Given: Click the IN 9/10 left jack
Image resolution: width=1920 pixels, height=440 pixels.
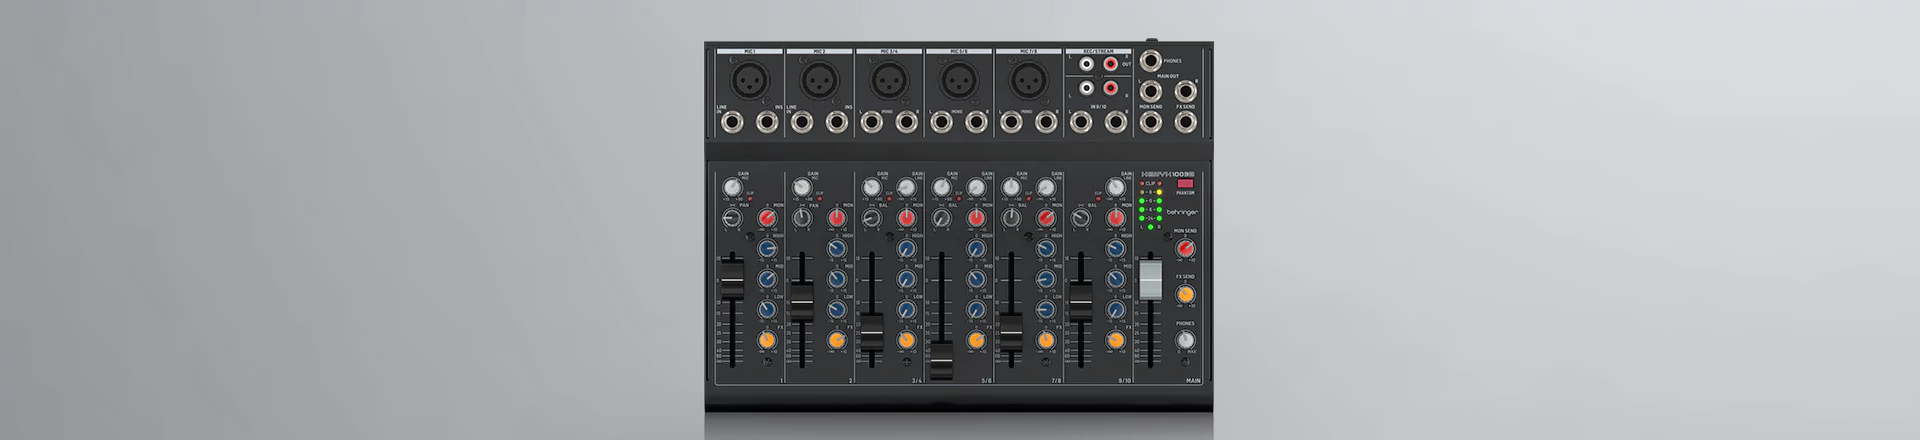Looking at the screenshot, I should (x=1081, y=123).
